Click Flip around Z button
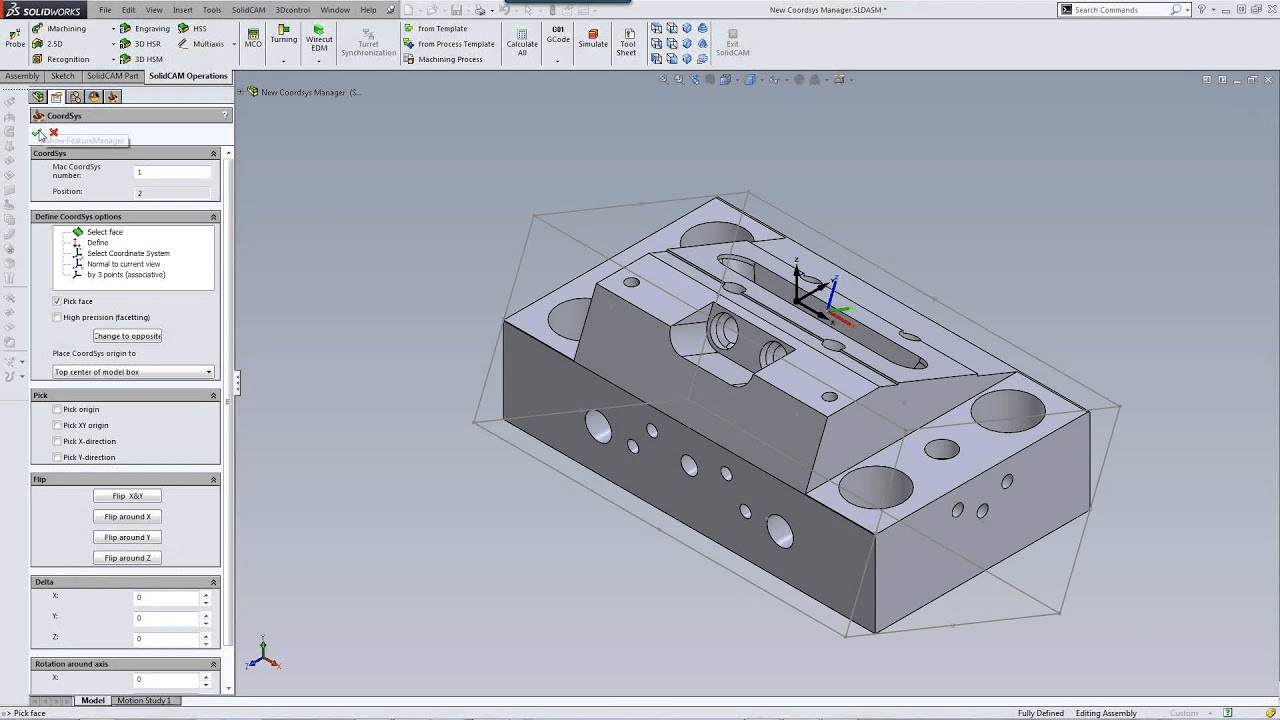Viewport: 1280px width, 720px height. tap(127, 558)
